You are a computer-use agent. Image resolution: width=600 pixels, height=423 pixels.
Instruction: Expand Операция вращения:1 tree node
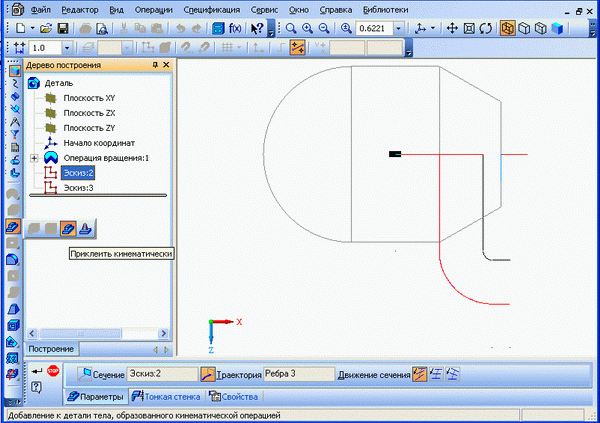(x=35, y=158)
